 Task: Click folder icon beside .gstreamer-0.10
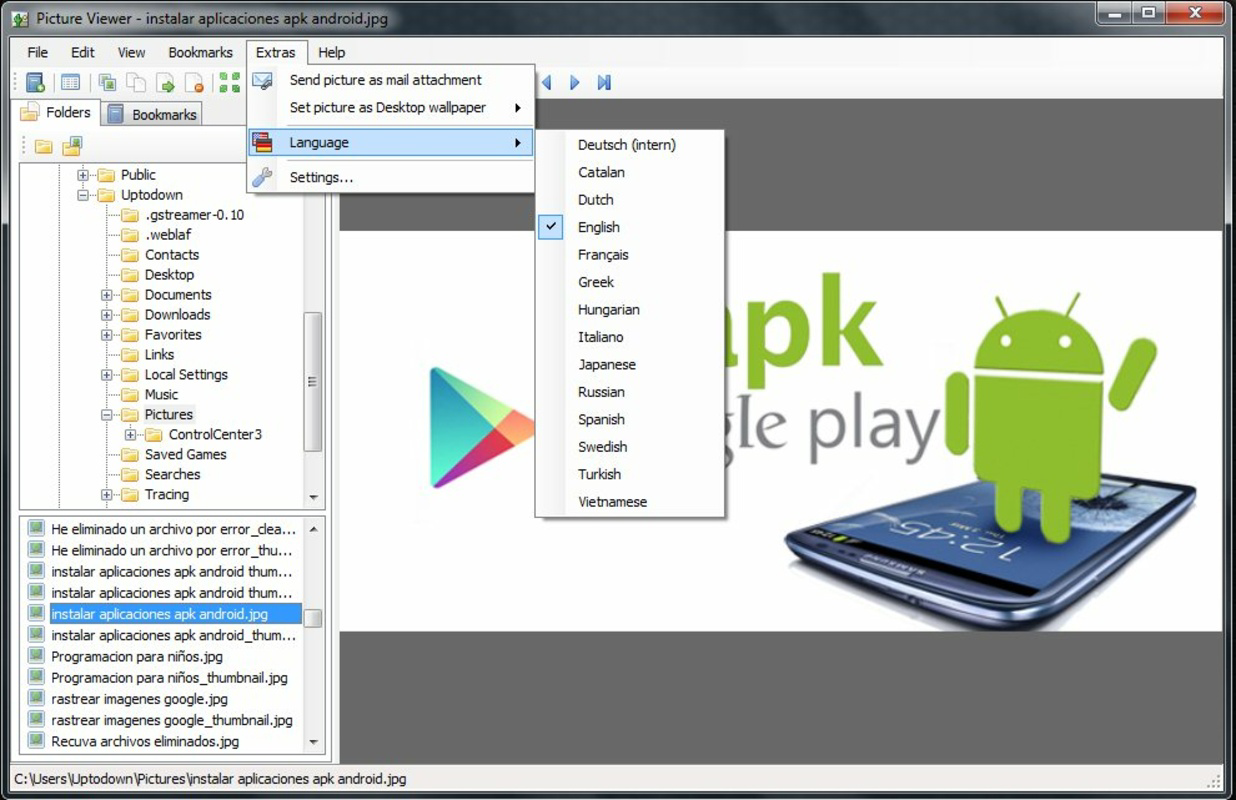(130, 215)
